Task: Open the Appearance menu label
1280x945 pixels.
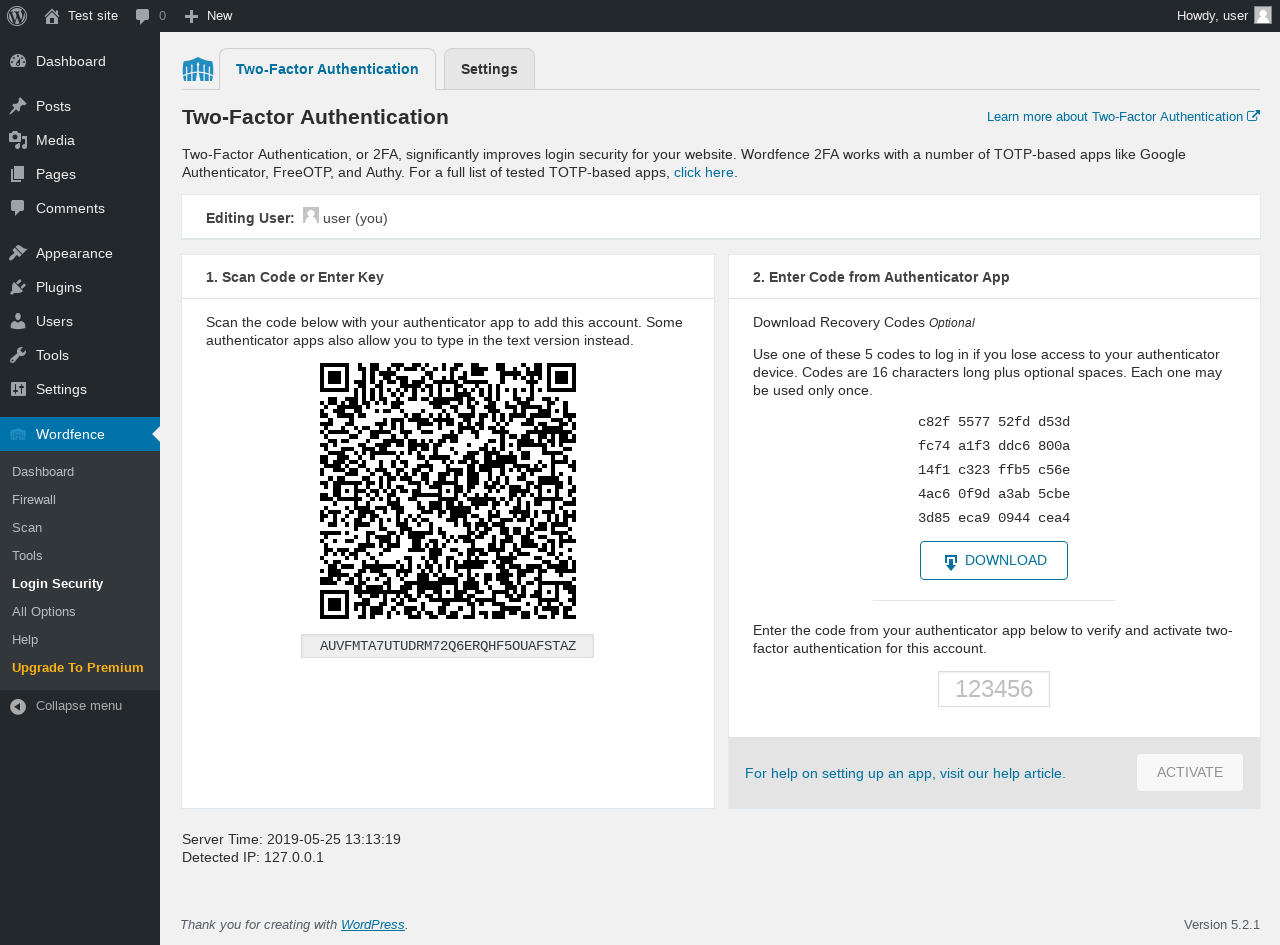Action: coord(74,253)
